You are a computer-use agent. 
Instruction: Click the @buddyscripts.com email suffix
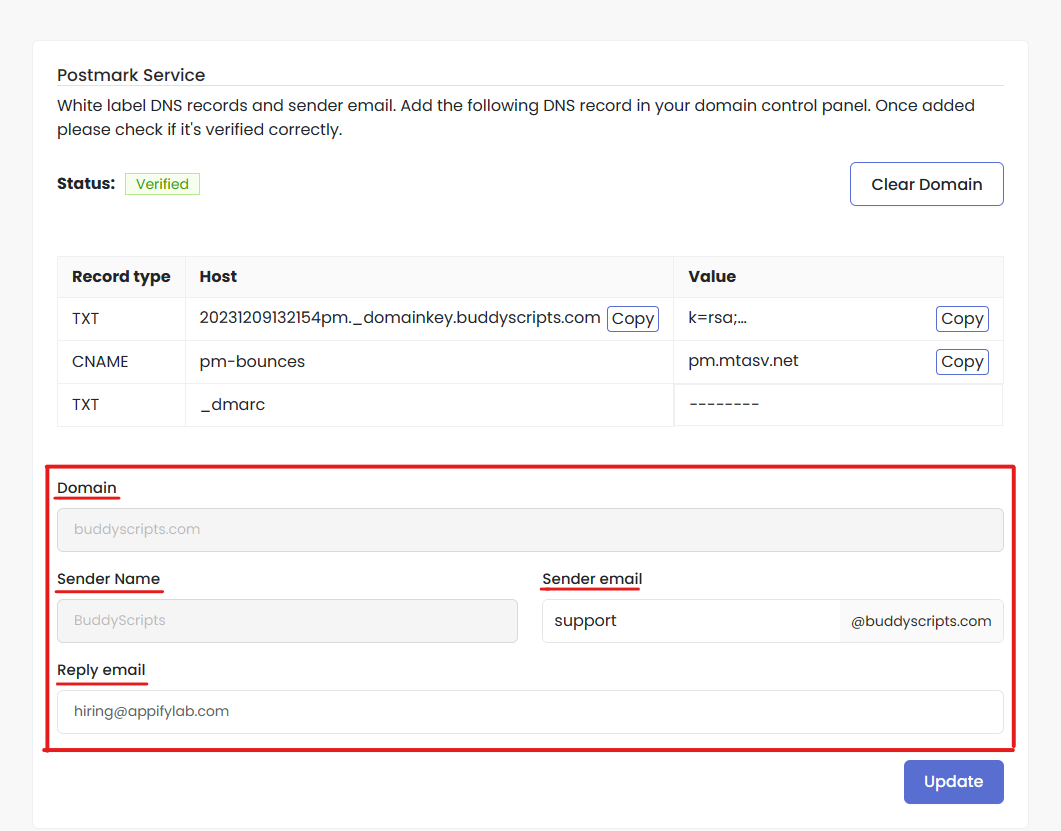click(921, 621)
